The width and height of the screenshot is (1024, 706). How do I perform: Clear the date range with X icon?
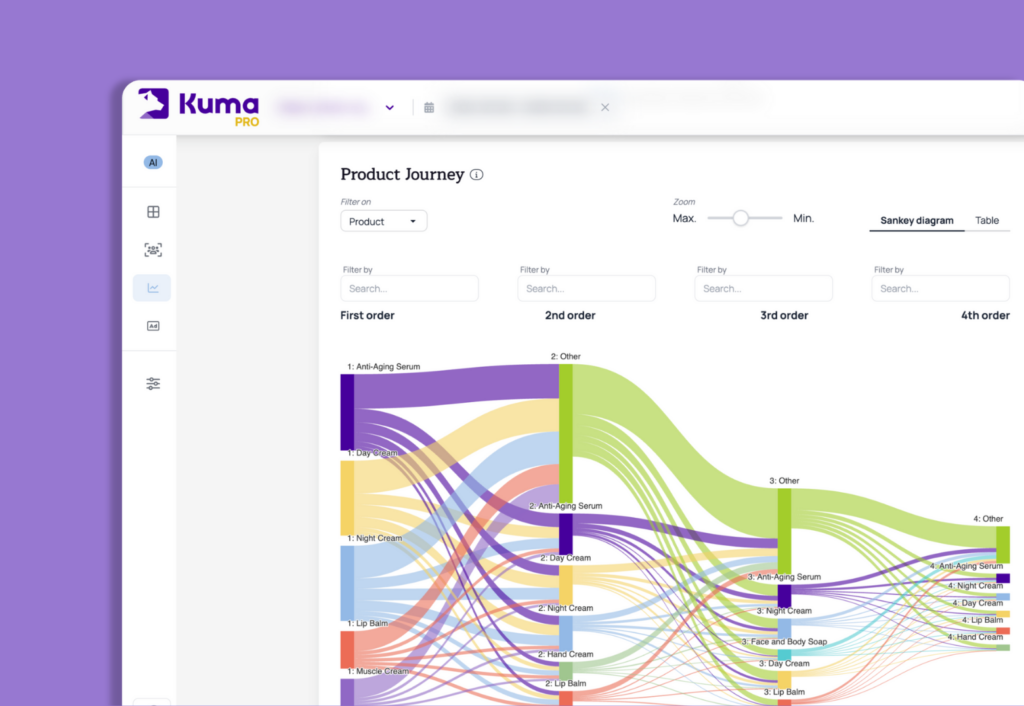[605, 107]
